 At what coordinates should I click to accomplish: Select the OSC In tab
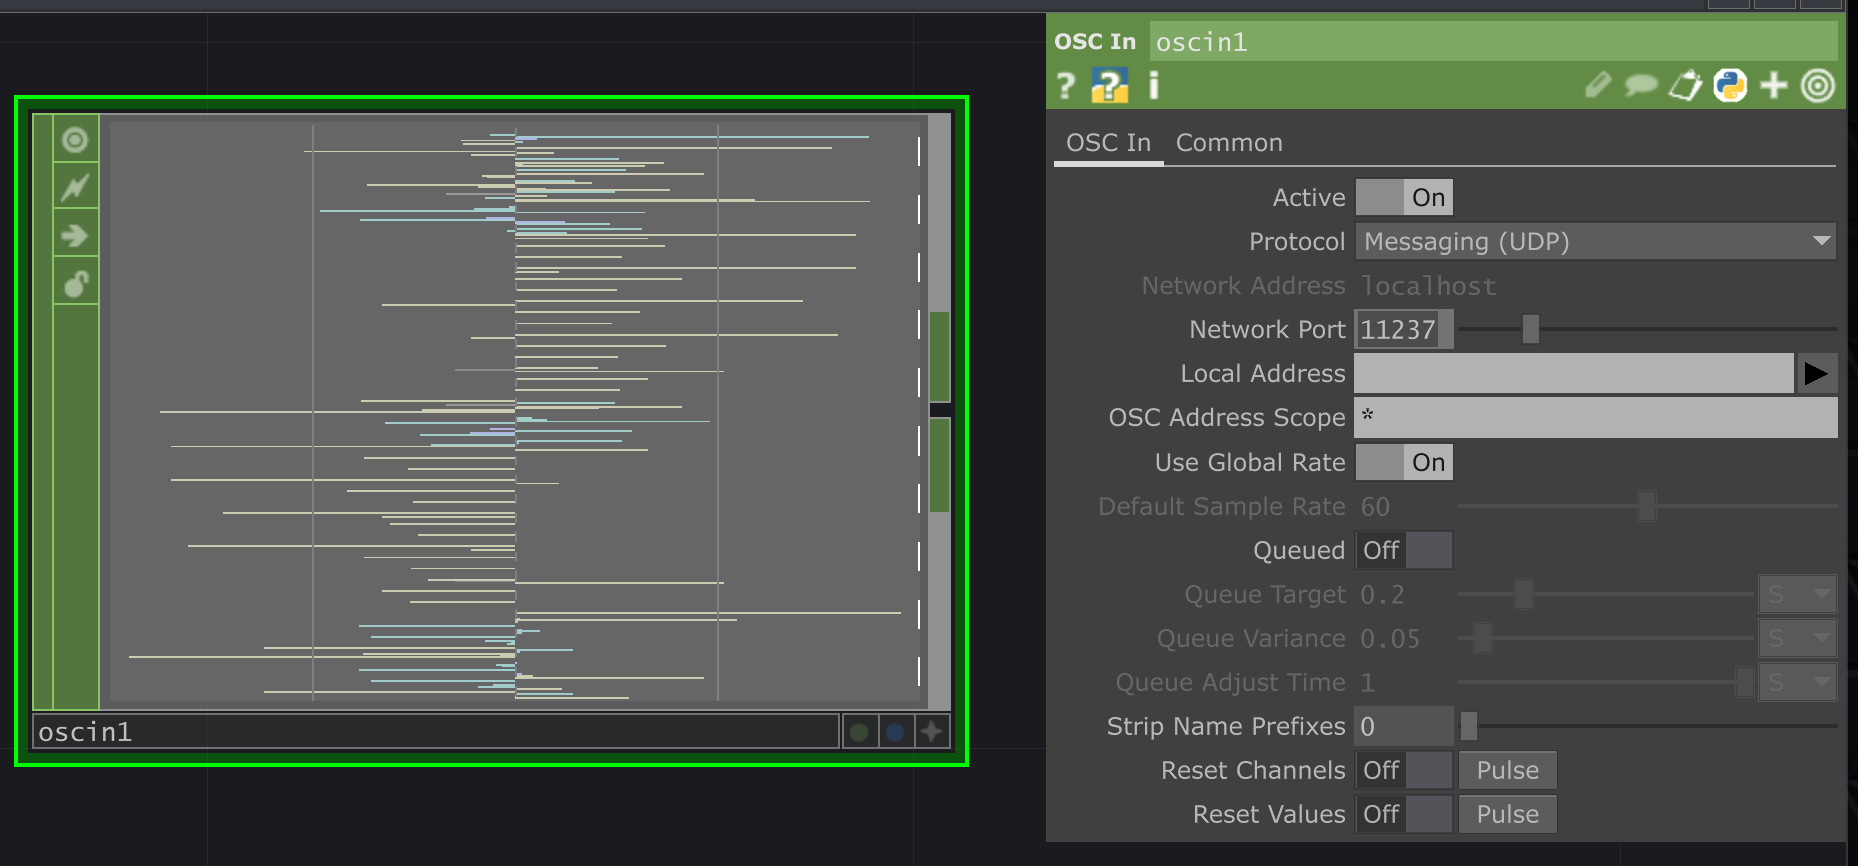(1108, 143)
